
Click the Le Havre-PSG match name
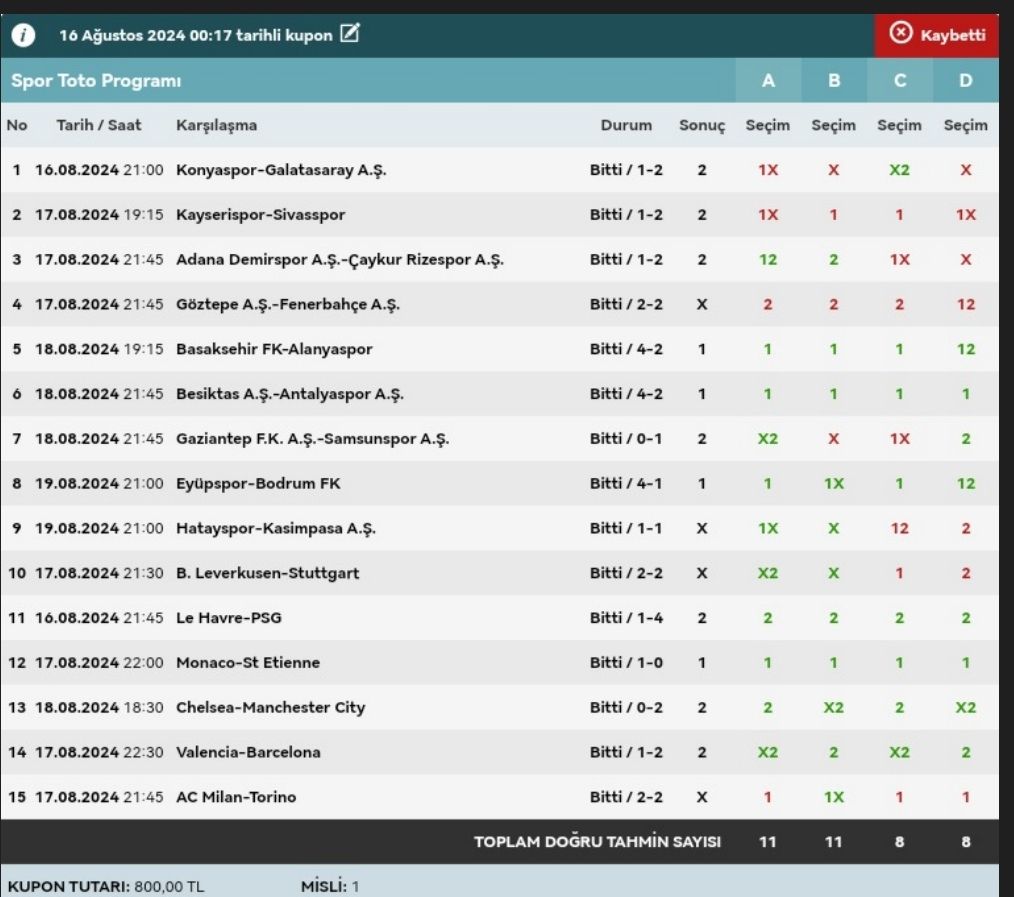point(228,618)
